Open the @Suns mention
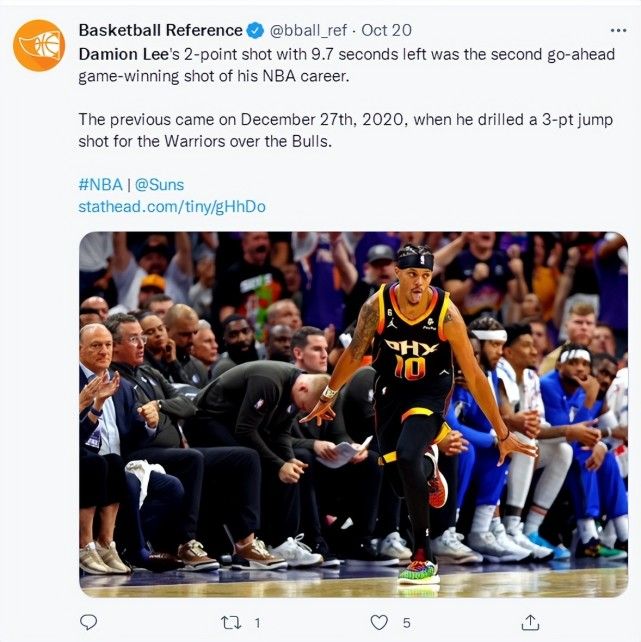641x642 pixels. (159, 185)
